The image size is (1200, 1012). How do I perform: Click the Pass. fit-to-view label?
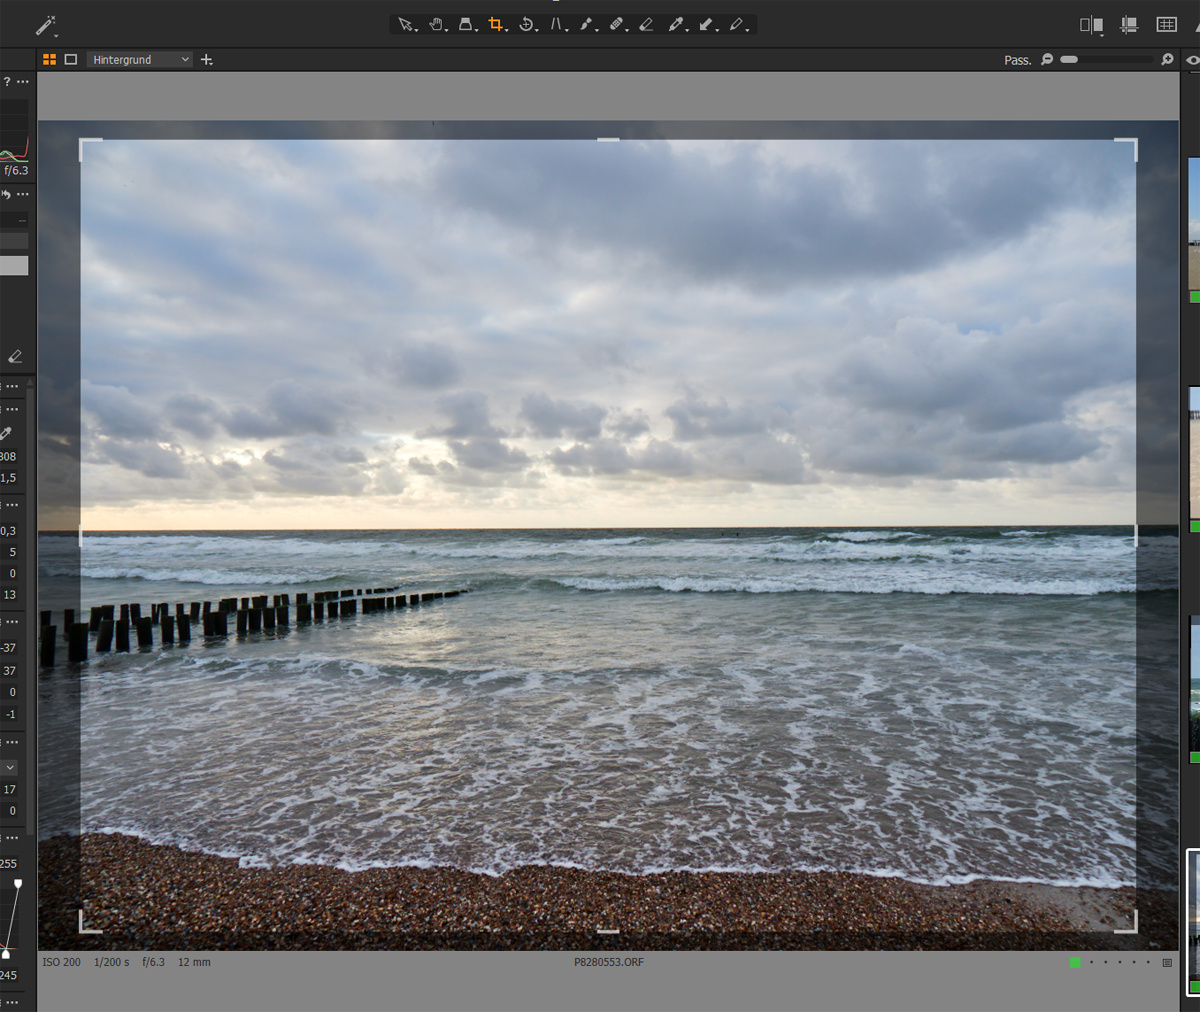pos(1017,60)
